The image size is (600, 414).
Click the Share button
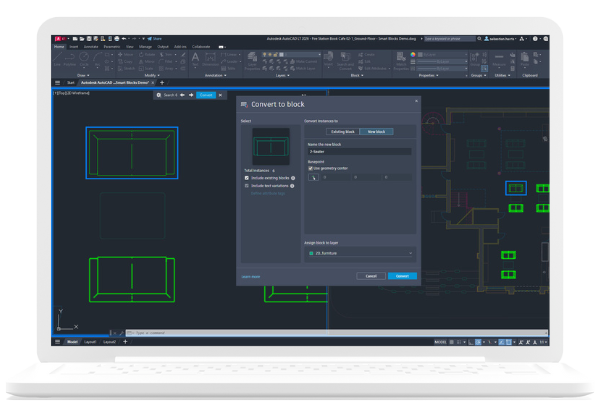[x=155, y=39]
